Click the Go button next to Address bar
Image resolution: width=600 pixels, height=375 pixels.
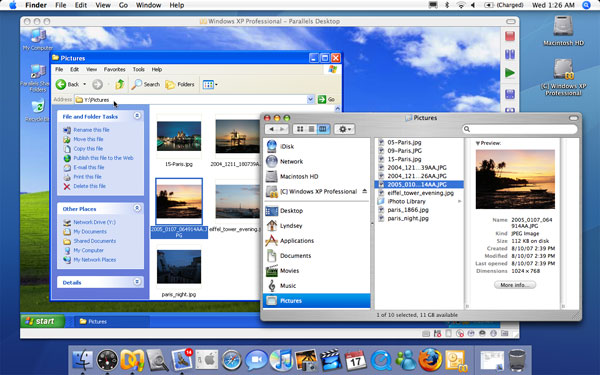(x=326, y=99)
